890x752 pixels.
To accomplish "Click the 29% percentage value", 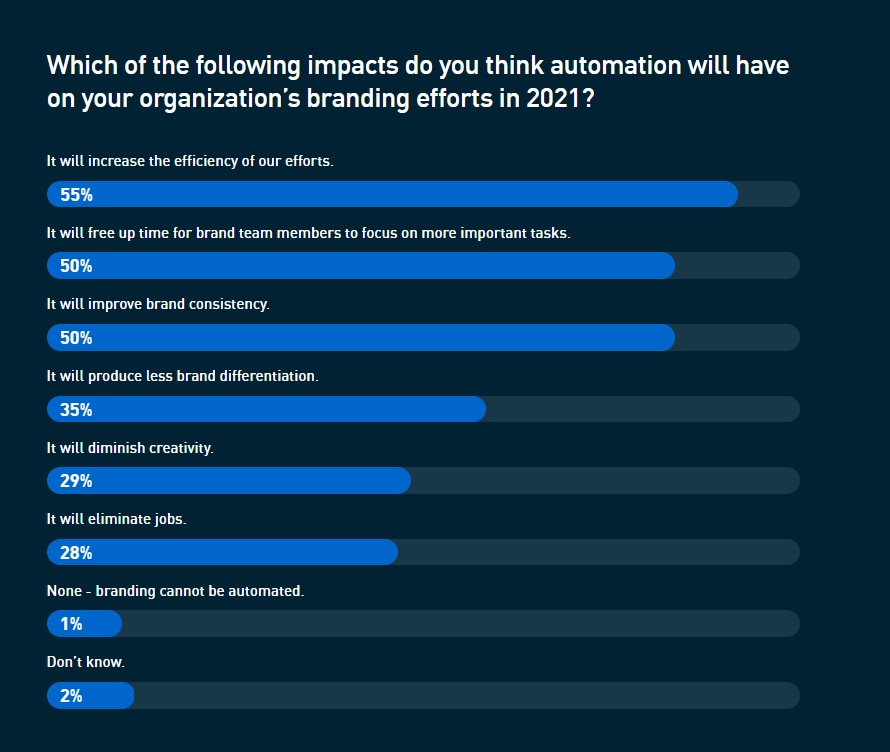I will coord(76,481).
